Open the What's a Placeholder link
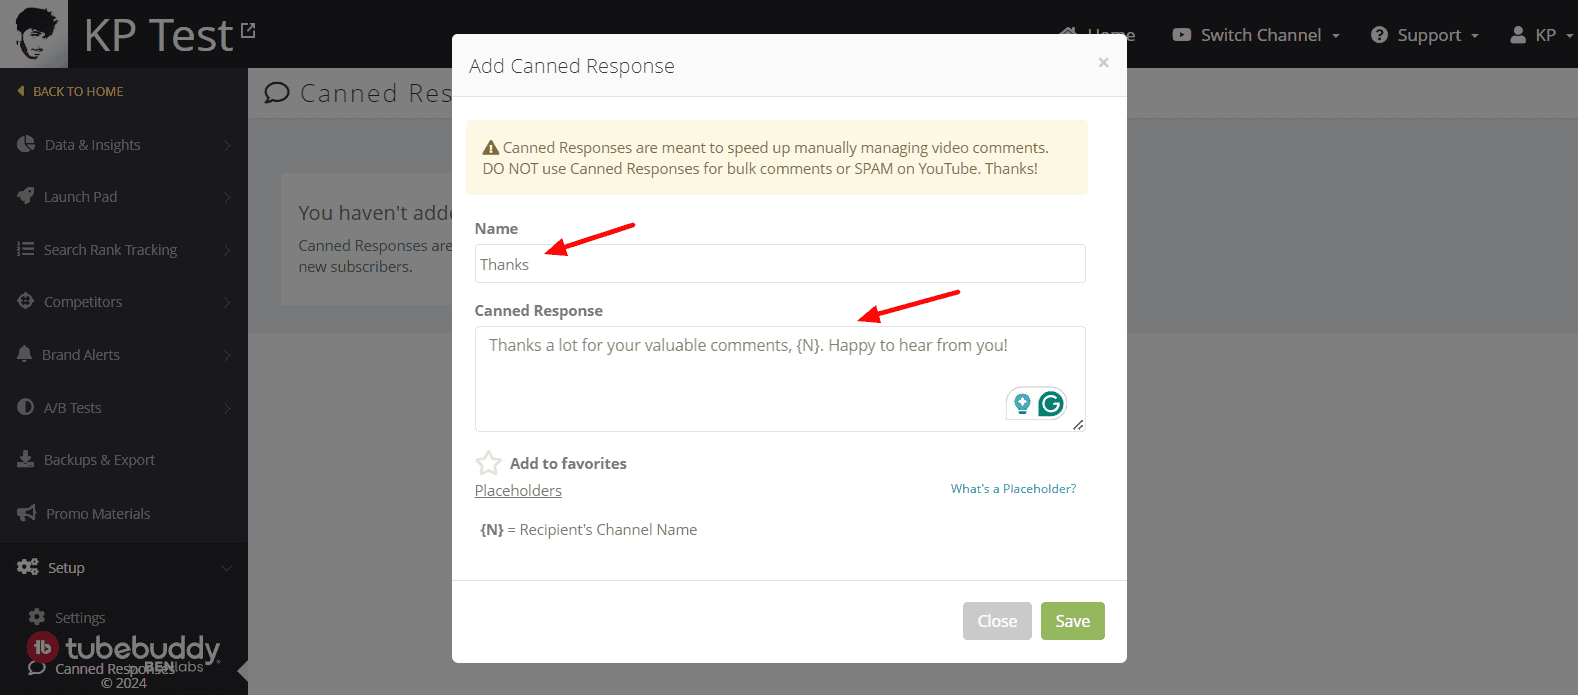The height and width of the screenshot is (695, 1578). (x=1013, y=489)
